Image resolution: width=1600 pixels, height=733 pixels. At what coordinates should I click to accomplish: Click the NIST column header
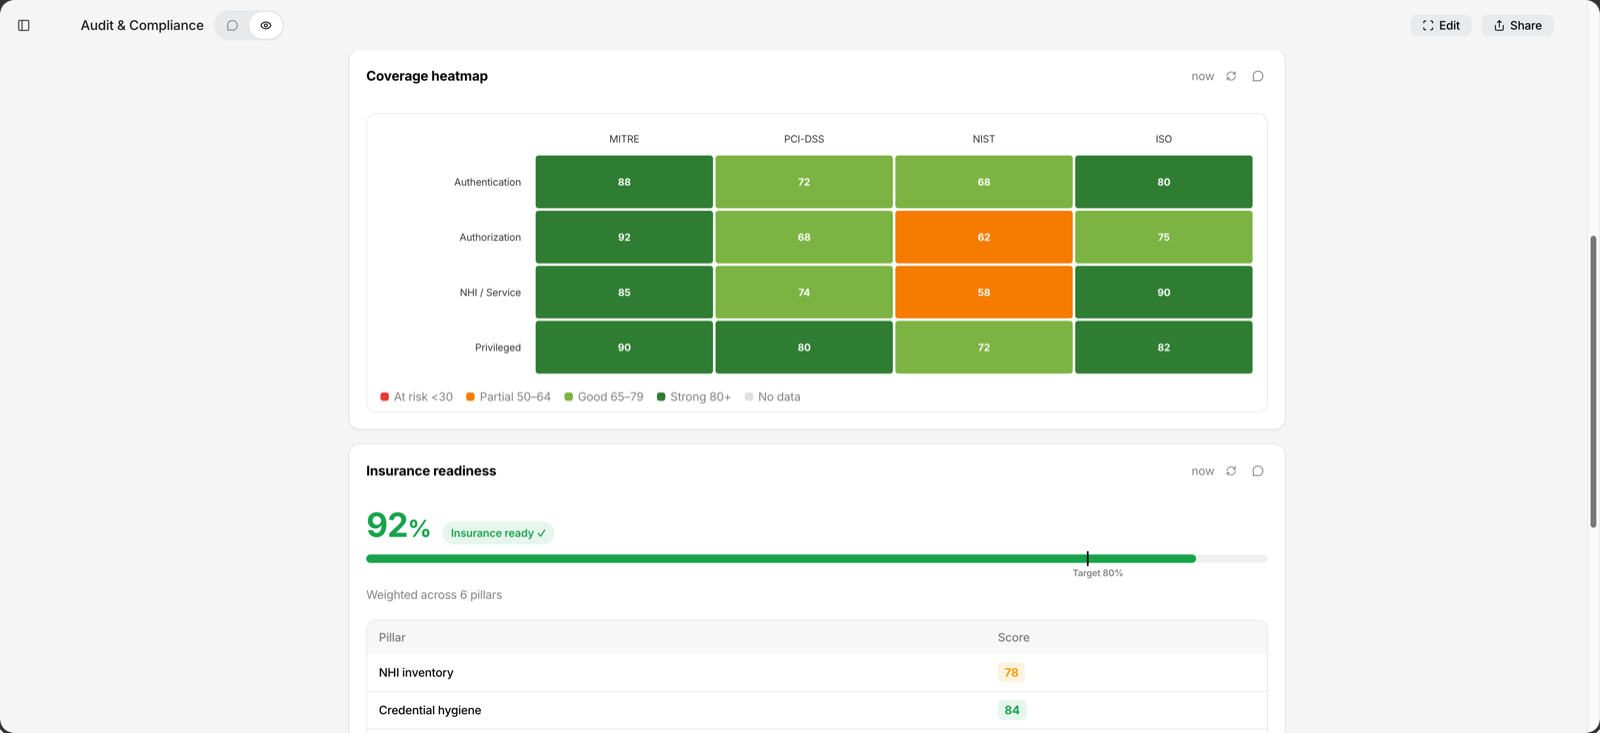click(x=984, y=139)
